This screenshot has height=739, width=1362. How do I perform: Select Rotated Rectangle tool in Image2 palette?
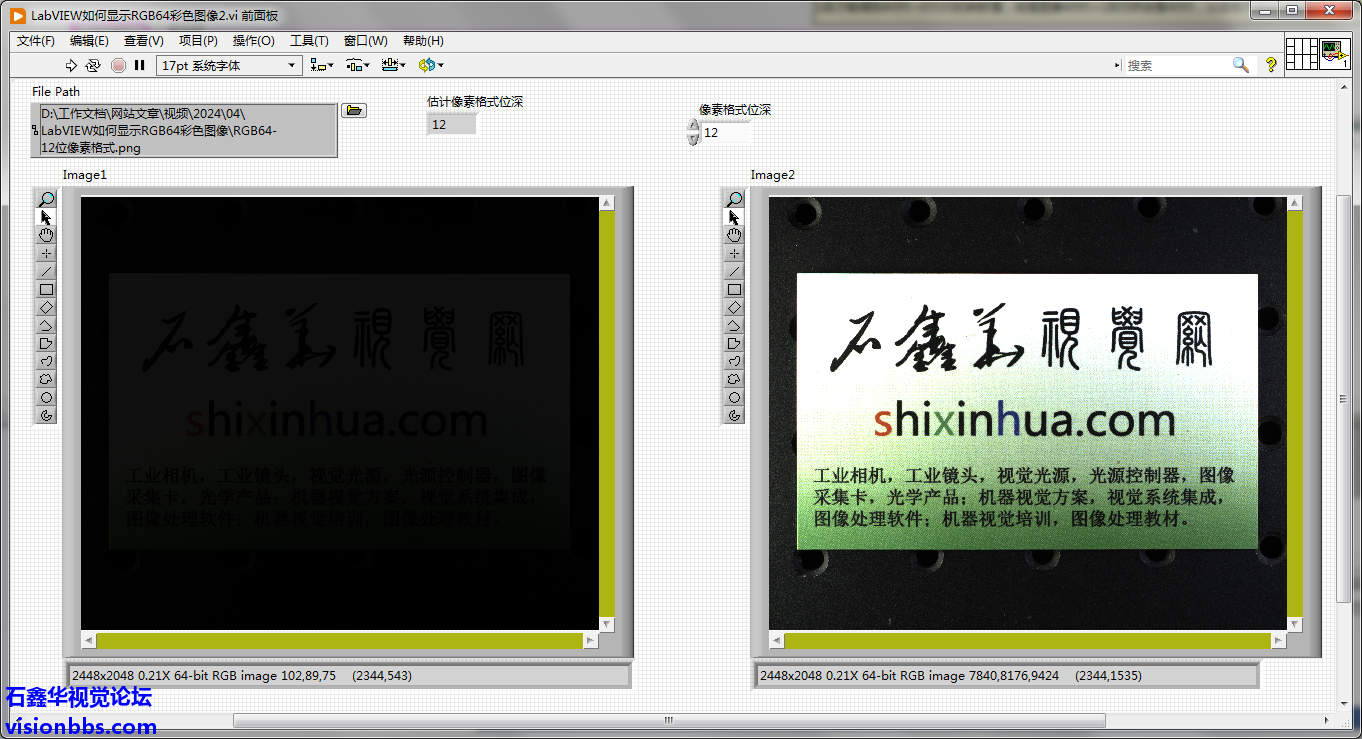tap(734, 307)
